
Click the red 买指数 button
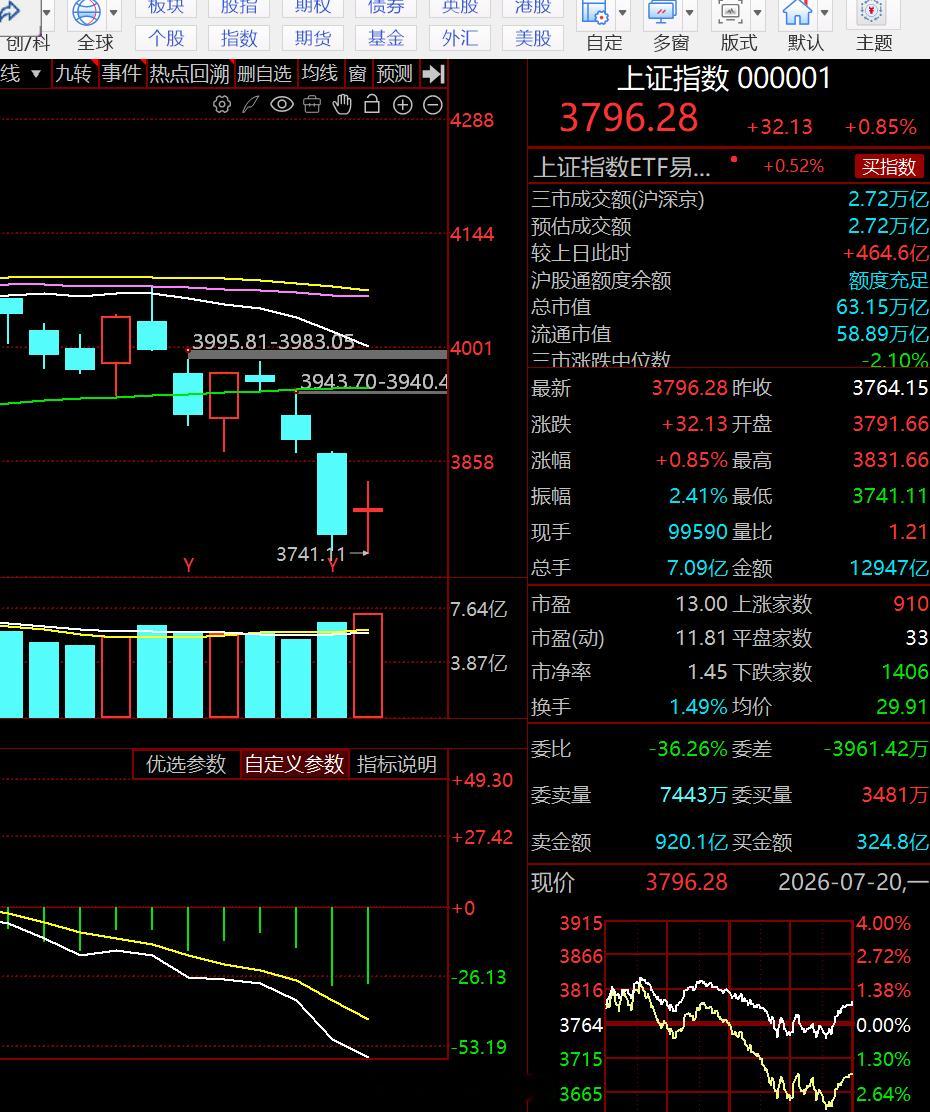click(x=889, y=167)
